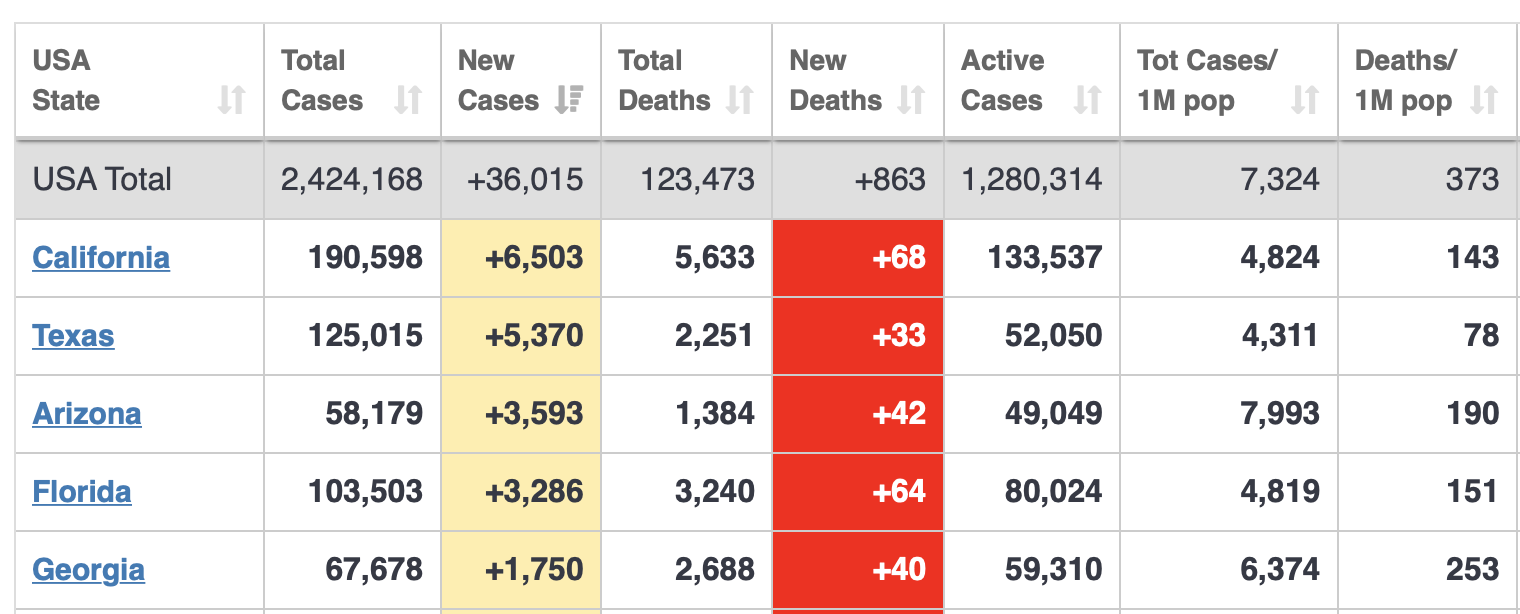Screen dimensions: 1520x614
Task: Open the Georgia state link
Action: click(x=89, y=570)
